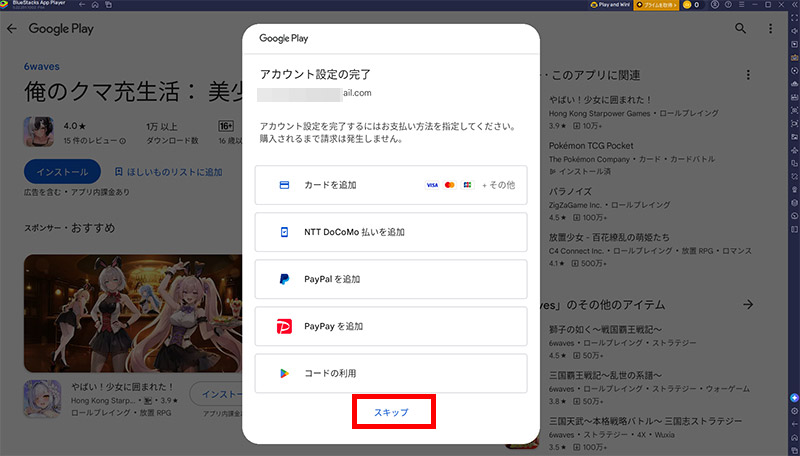
Task: Click the volume icon in BlueStacks sidebar
Action: pos(794,31)
